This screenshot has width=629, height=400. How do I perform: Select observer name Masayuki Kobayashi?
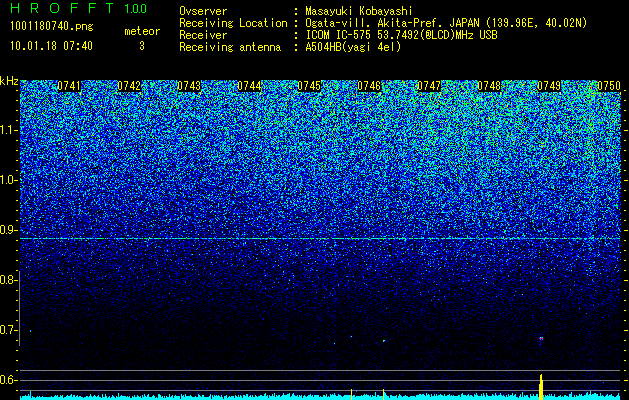point(359,11)
